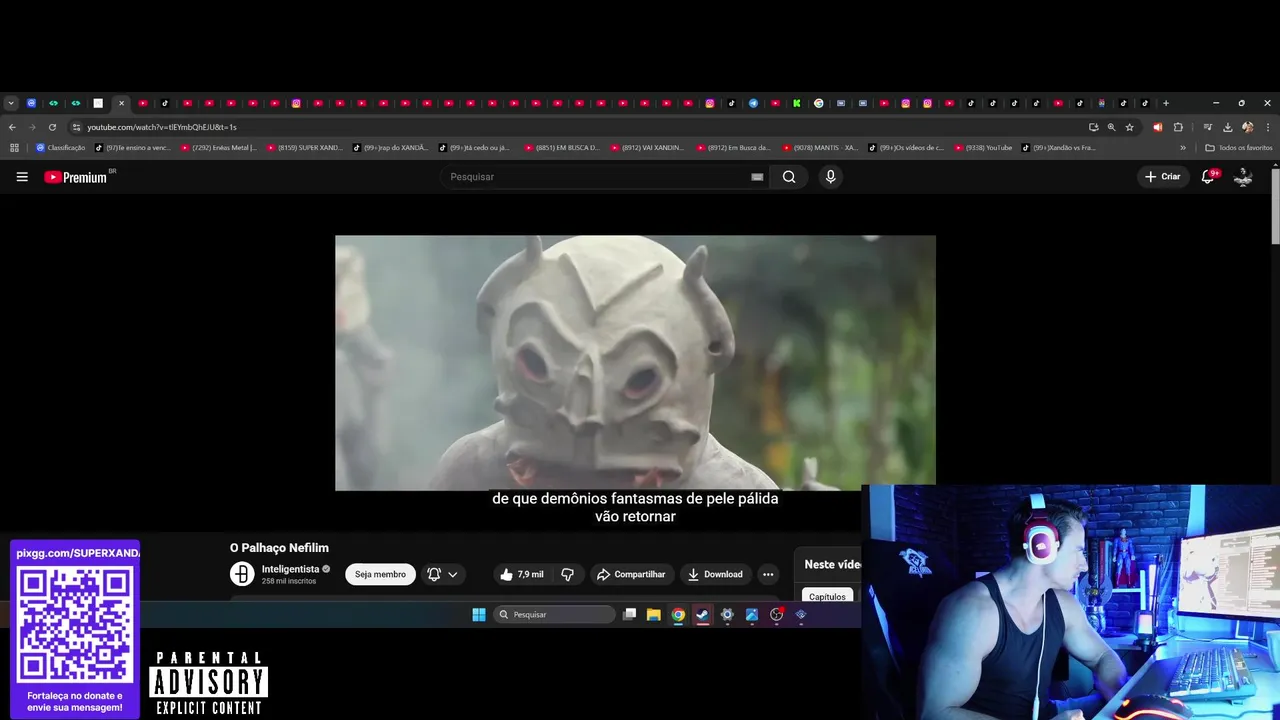Screen dimensions: 1280x720
Task: Expand hidden bookmarks with double chevron
Action: [1183, 148]
